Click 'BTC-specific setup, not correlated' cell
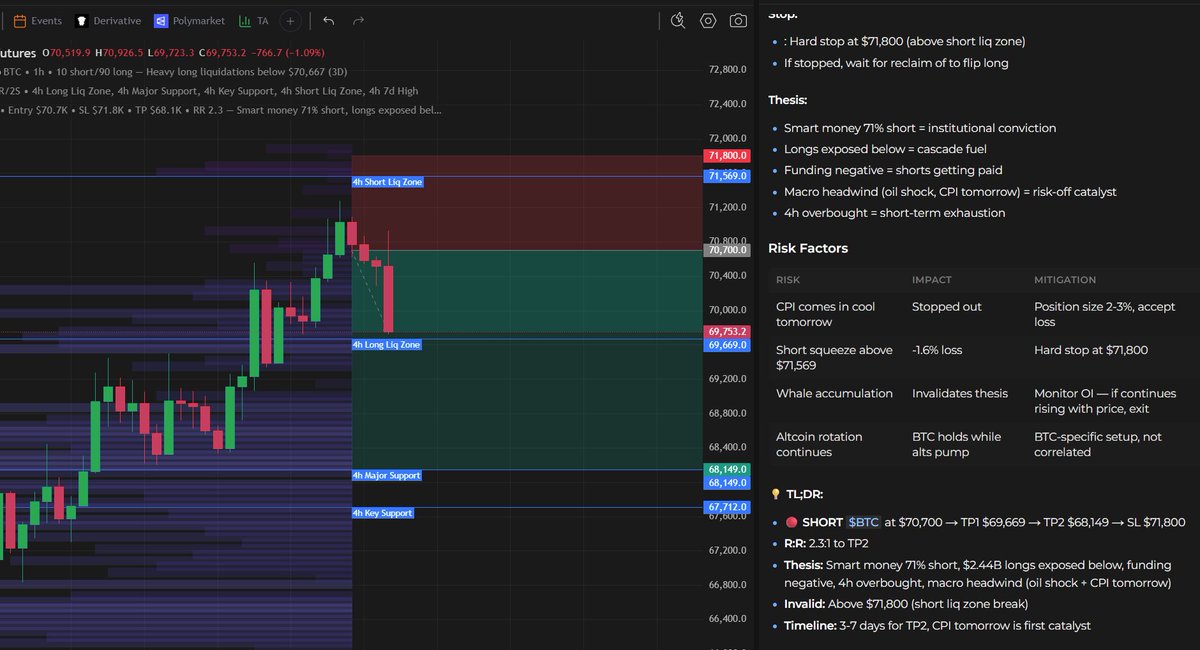This screenshot has height=650, width=1200. pos(1099,444)
